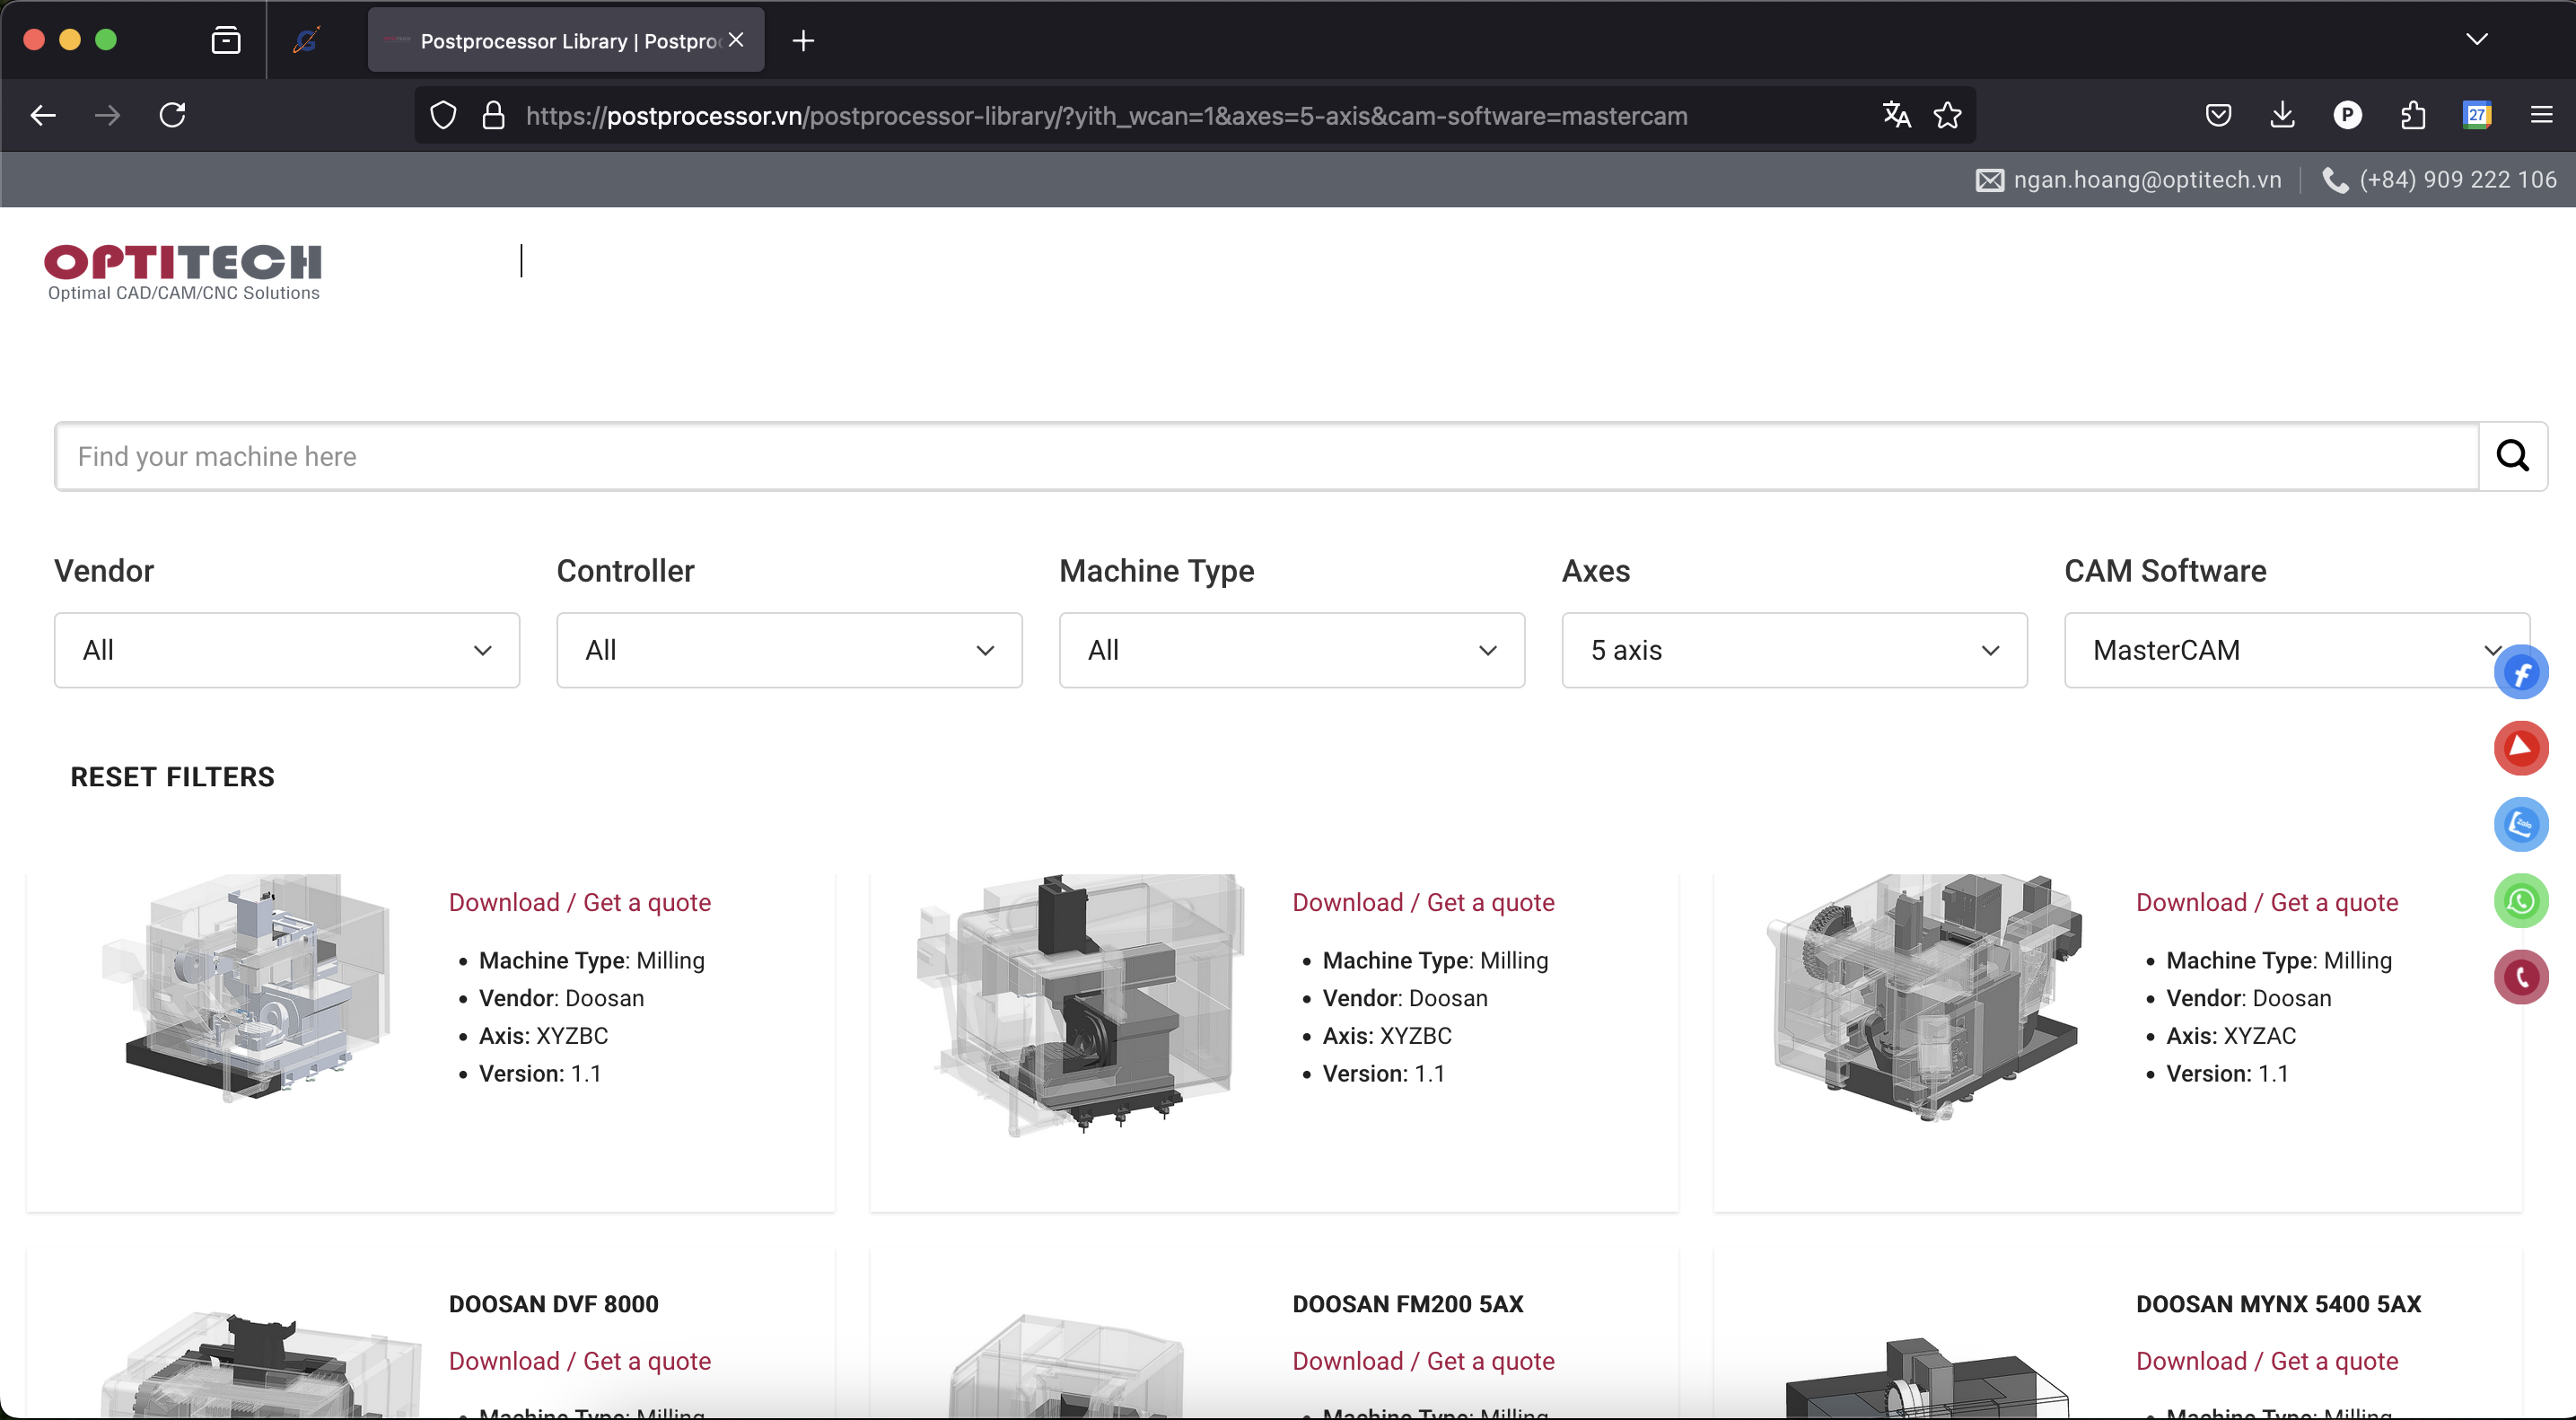Open quote link of first XYZBC Doosan card
Viewport: 2576px width, 1420px height.
pyautogui.click(x=580, y=902)
